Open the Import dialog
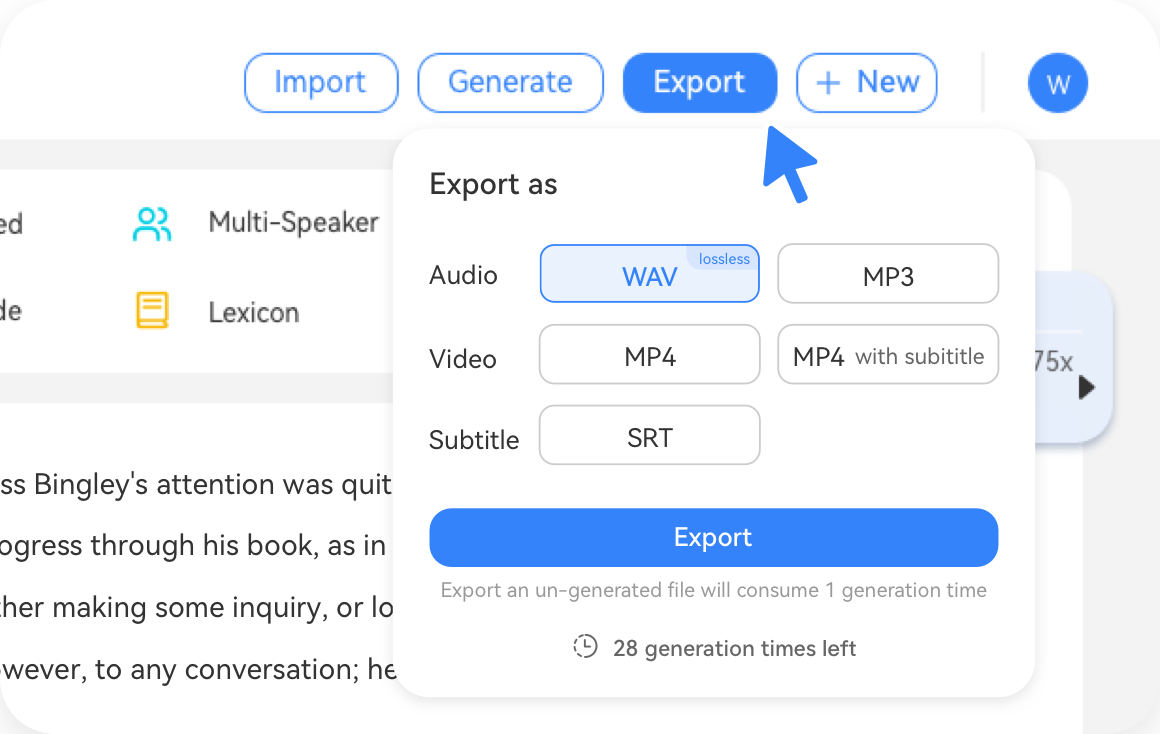Viewport: 1160px width, 734px height. click(321, 83)
